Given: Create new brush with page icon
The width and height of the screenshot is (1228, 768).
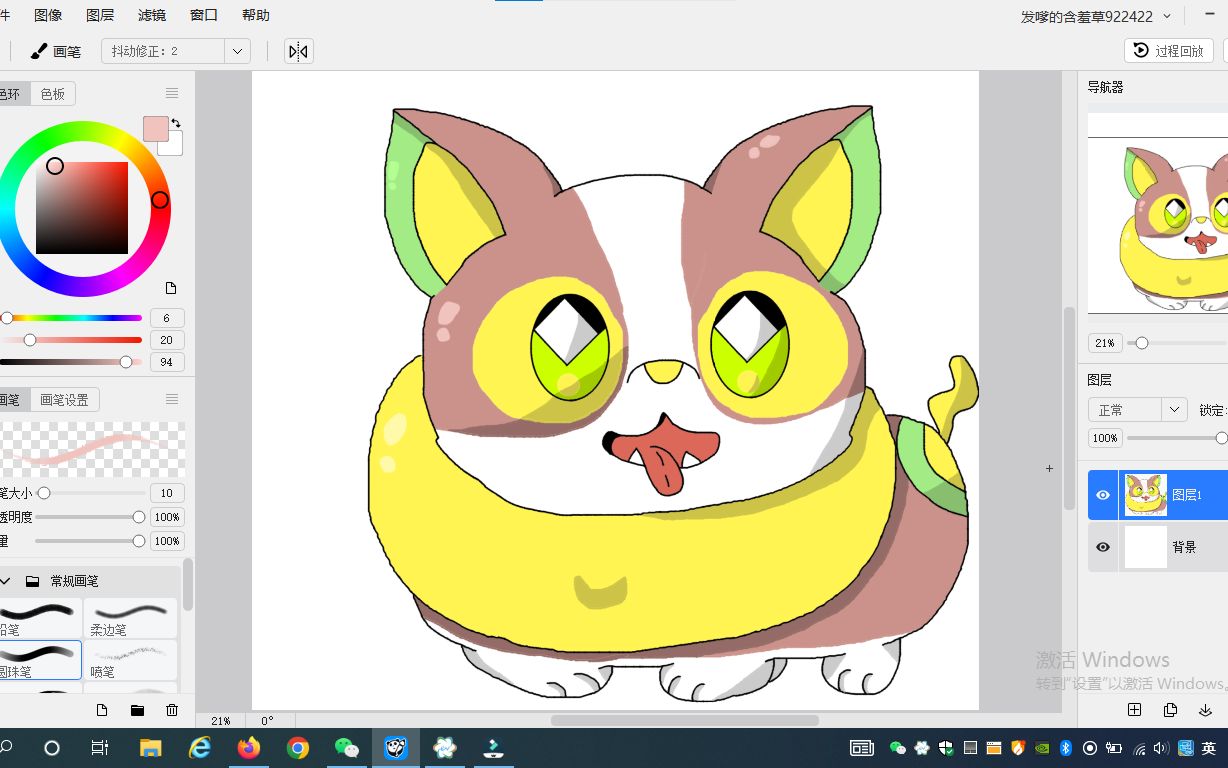Looking at the screenshot, I should (x=101, y=710).
